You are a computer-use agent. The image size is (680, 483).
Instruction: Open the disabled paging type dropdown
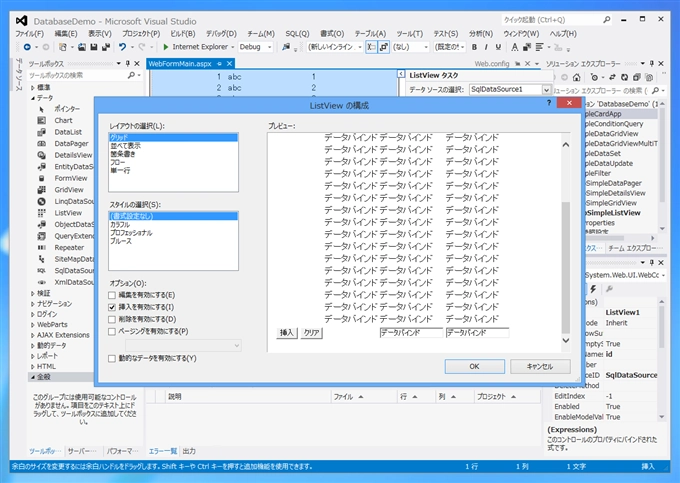click(183, 346)
